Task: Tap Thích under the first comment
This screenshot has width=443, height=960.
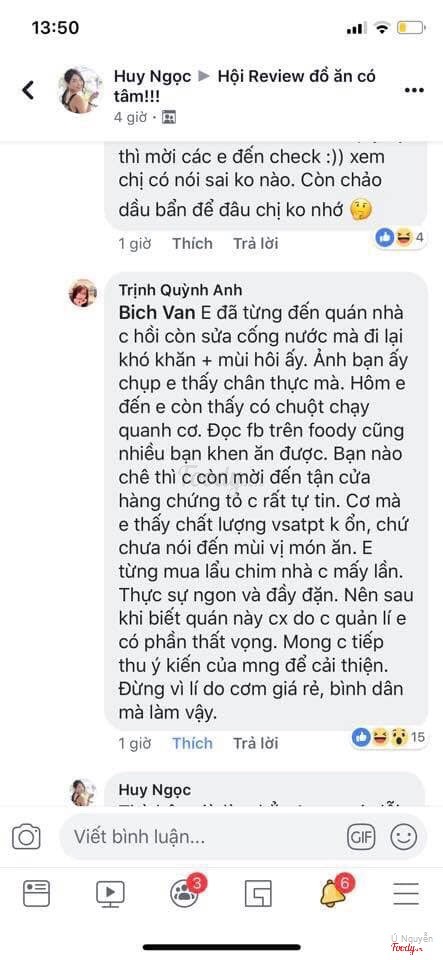Action: [192, 243]
